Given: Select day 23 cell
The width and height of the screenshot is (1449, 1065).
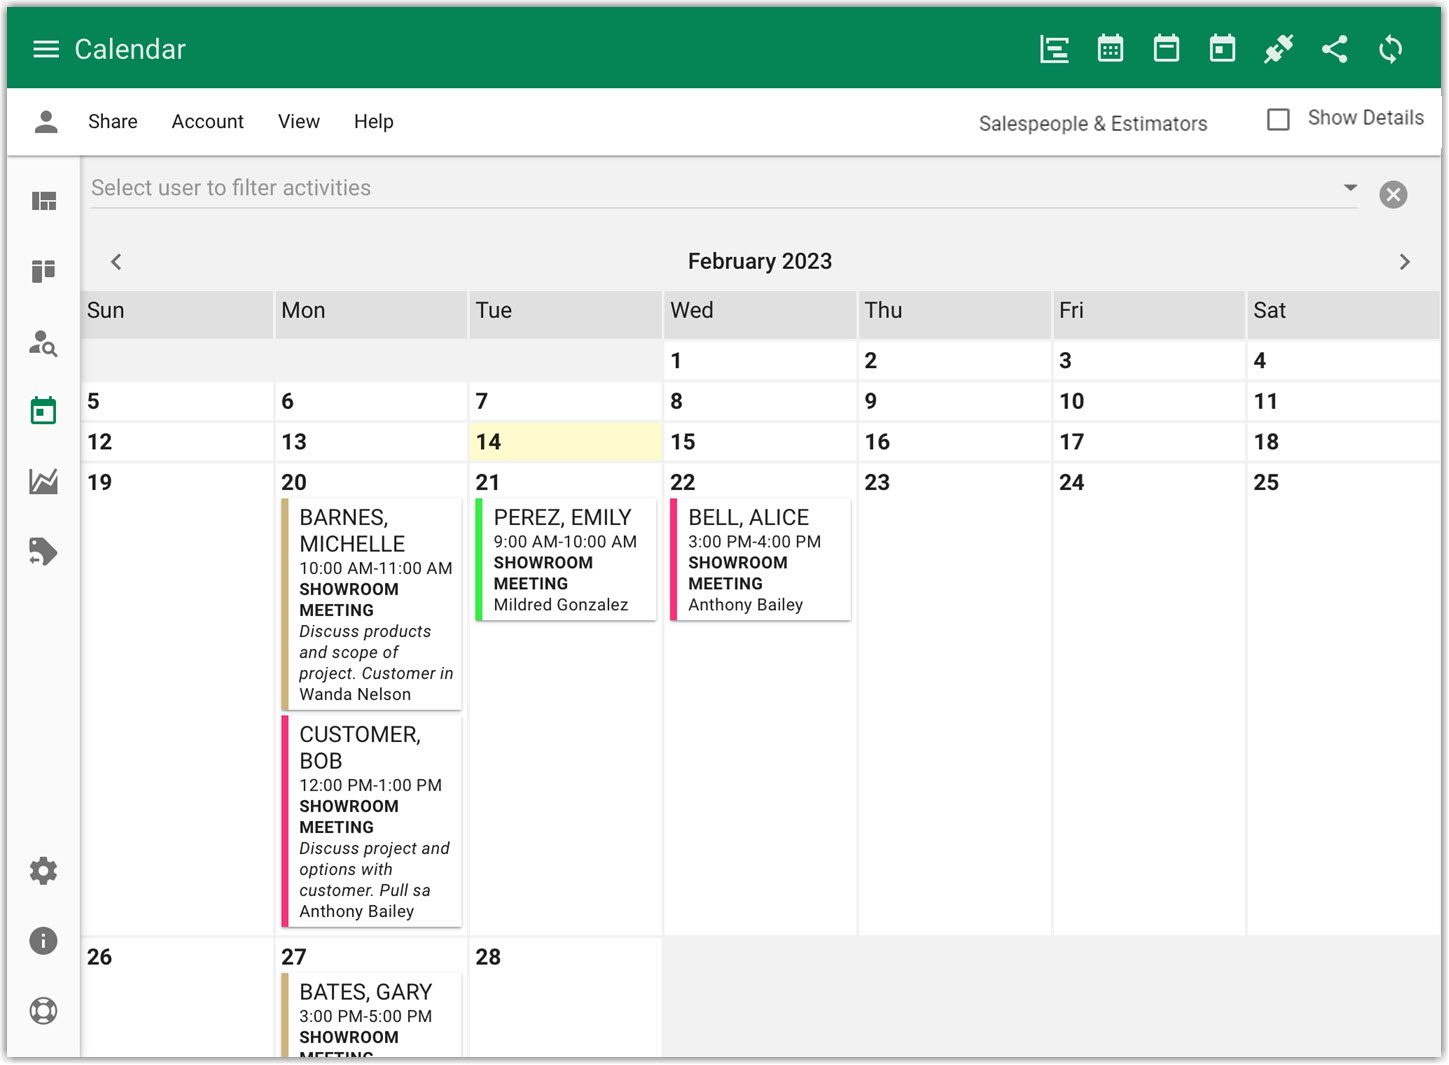Looking at the screenshot, I should click(x=954, y=699).
